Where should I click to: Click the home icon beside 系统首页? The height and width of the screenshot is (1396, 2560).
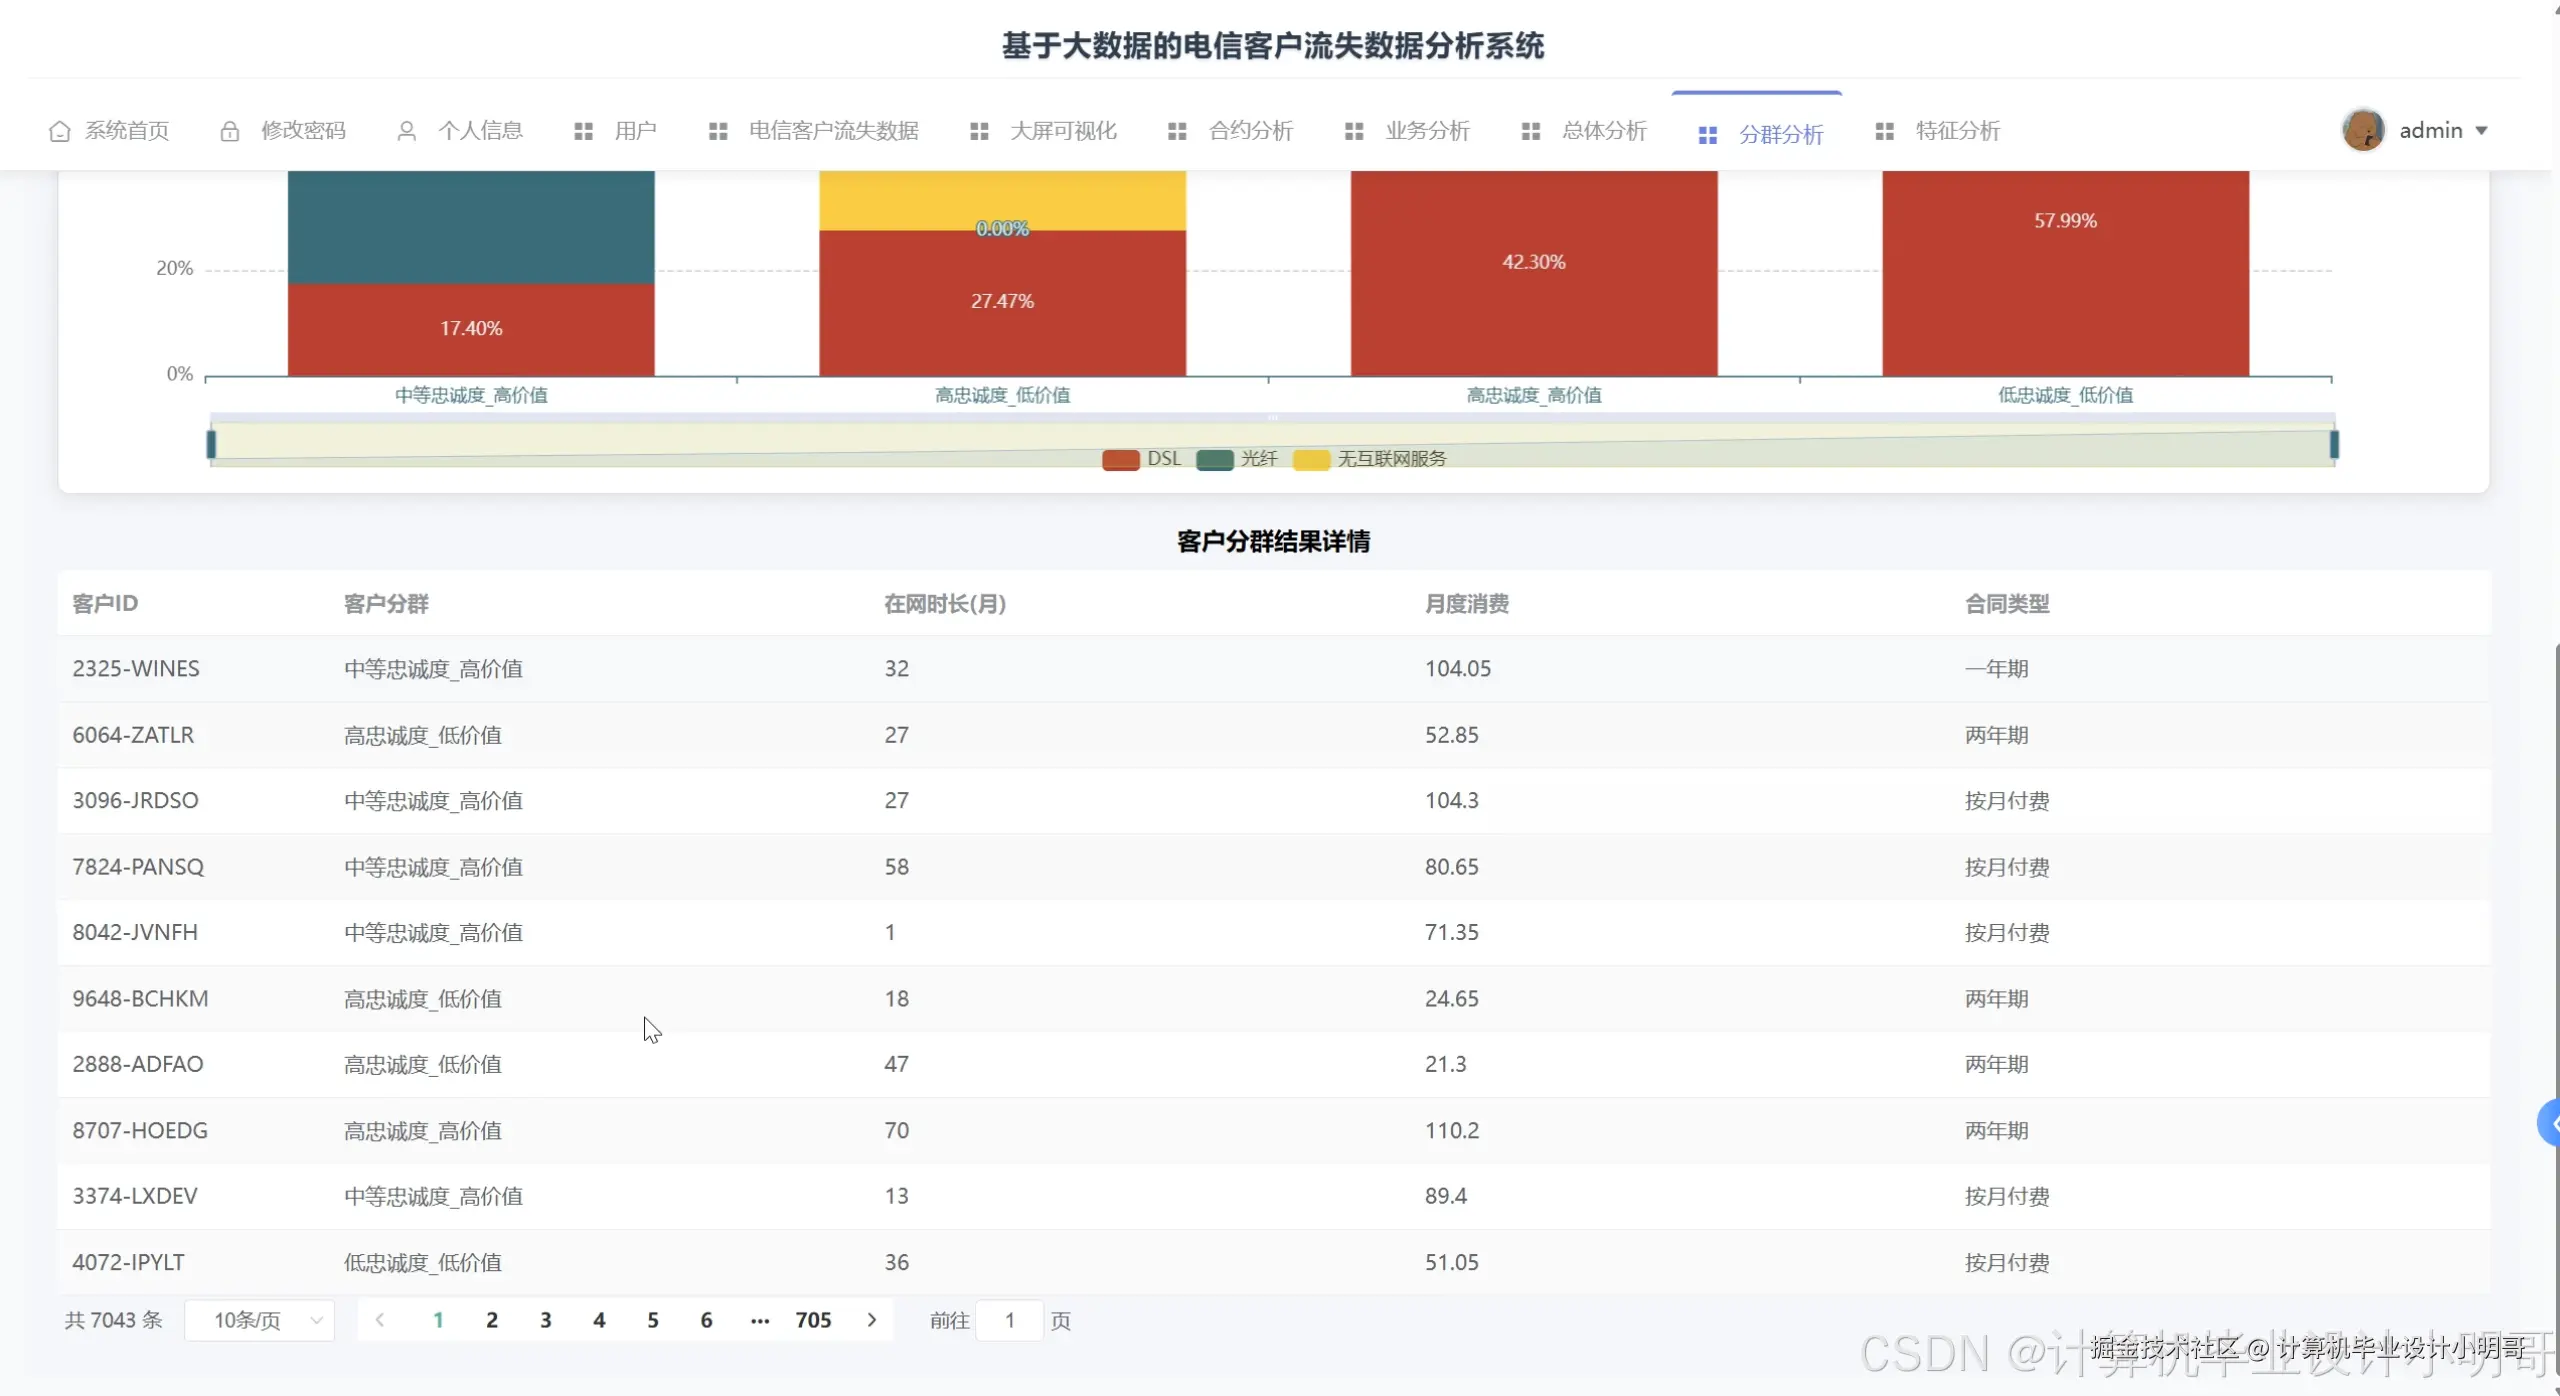60,131
